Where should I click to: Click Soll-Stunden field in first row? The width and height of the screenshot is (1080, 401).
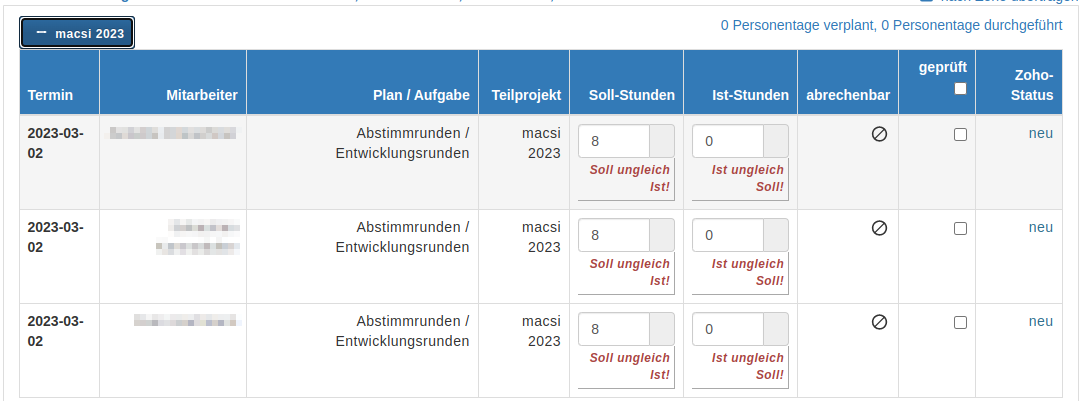coord(614,141)
